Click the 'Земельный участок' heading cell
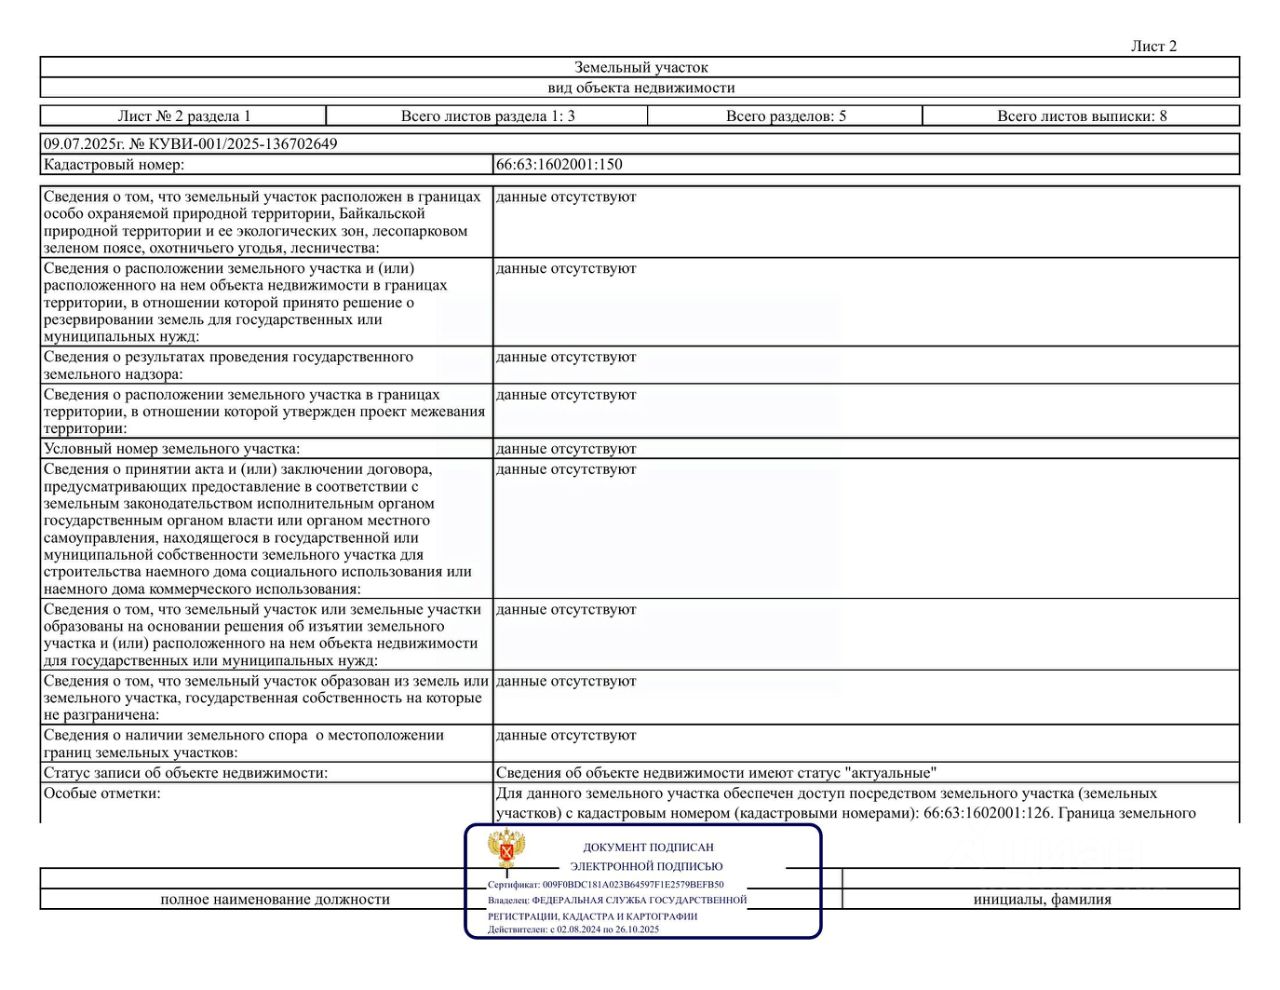The image size is (1280, 990). click(640, 68)
